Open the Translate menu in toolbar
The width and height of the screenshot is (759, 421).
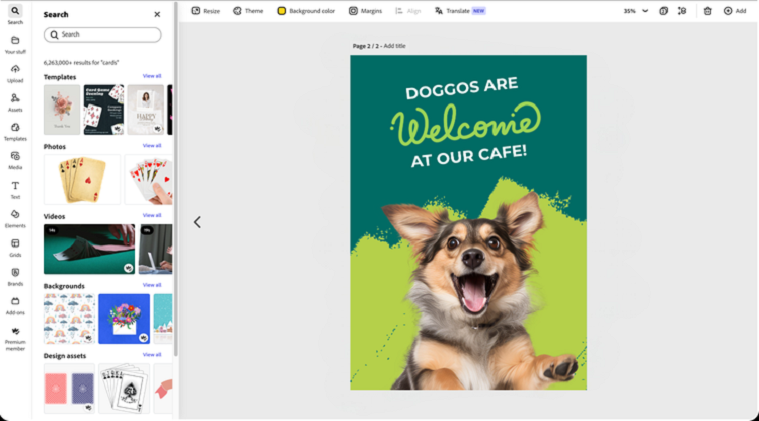click(459, 11)
